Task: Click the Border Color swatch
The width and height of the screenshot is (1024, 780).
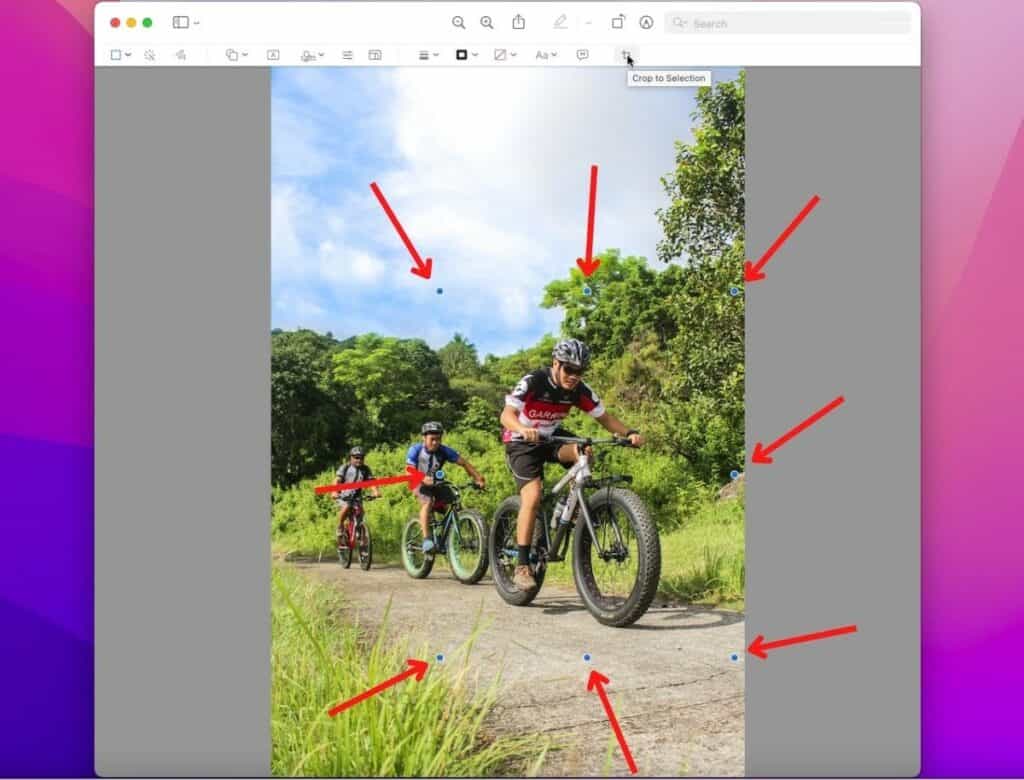Action: tap(462, 55)
